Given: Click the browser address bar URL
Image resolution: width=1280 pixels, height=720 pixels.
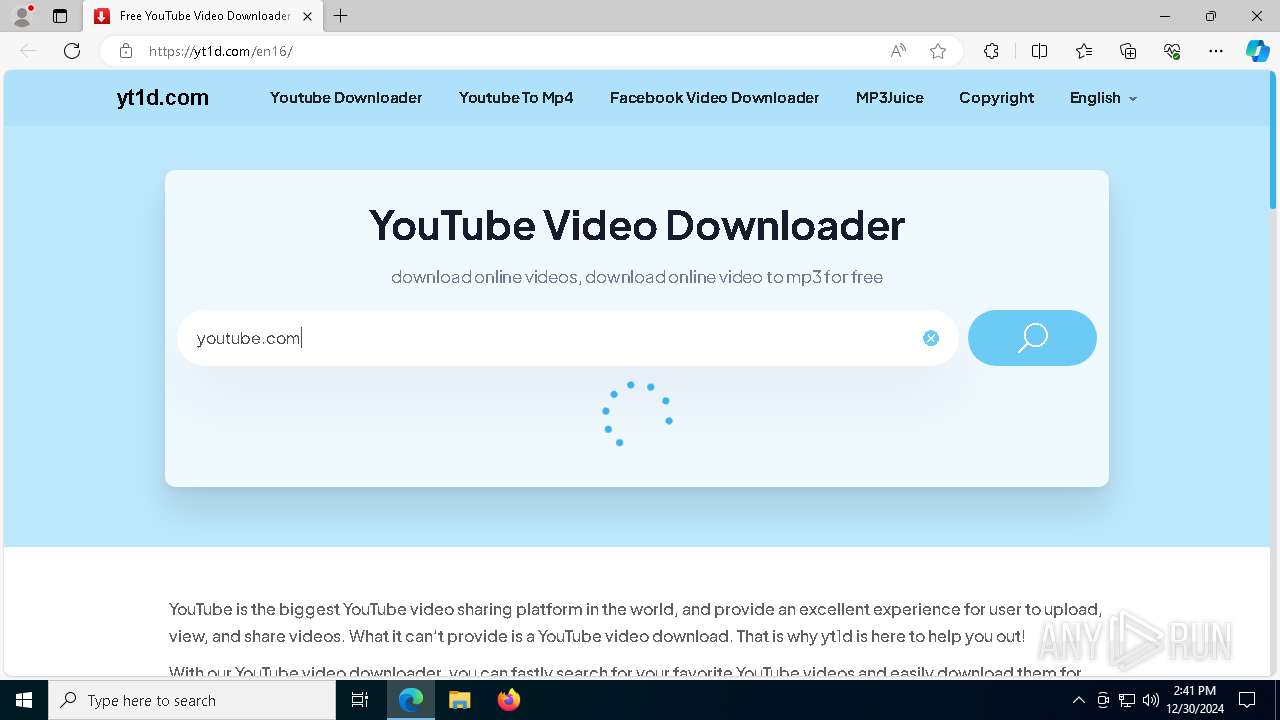Looking at the screenshot, I should [x=220, y=51].
